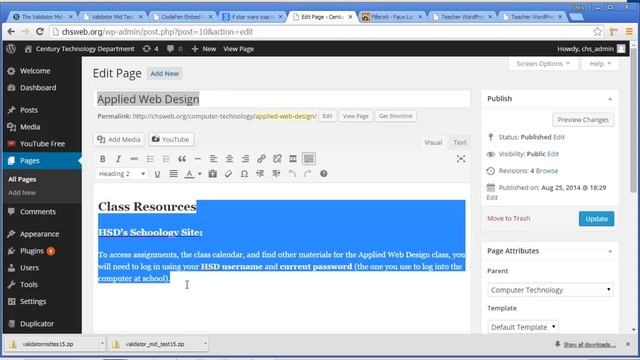Edit the Visibility setting
The width and height of the screenshot is (640, 360).
point(553,154)
